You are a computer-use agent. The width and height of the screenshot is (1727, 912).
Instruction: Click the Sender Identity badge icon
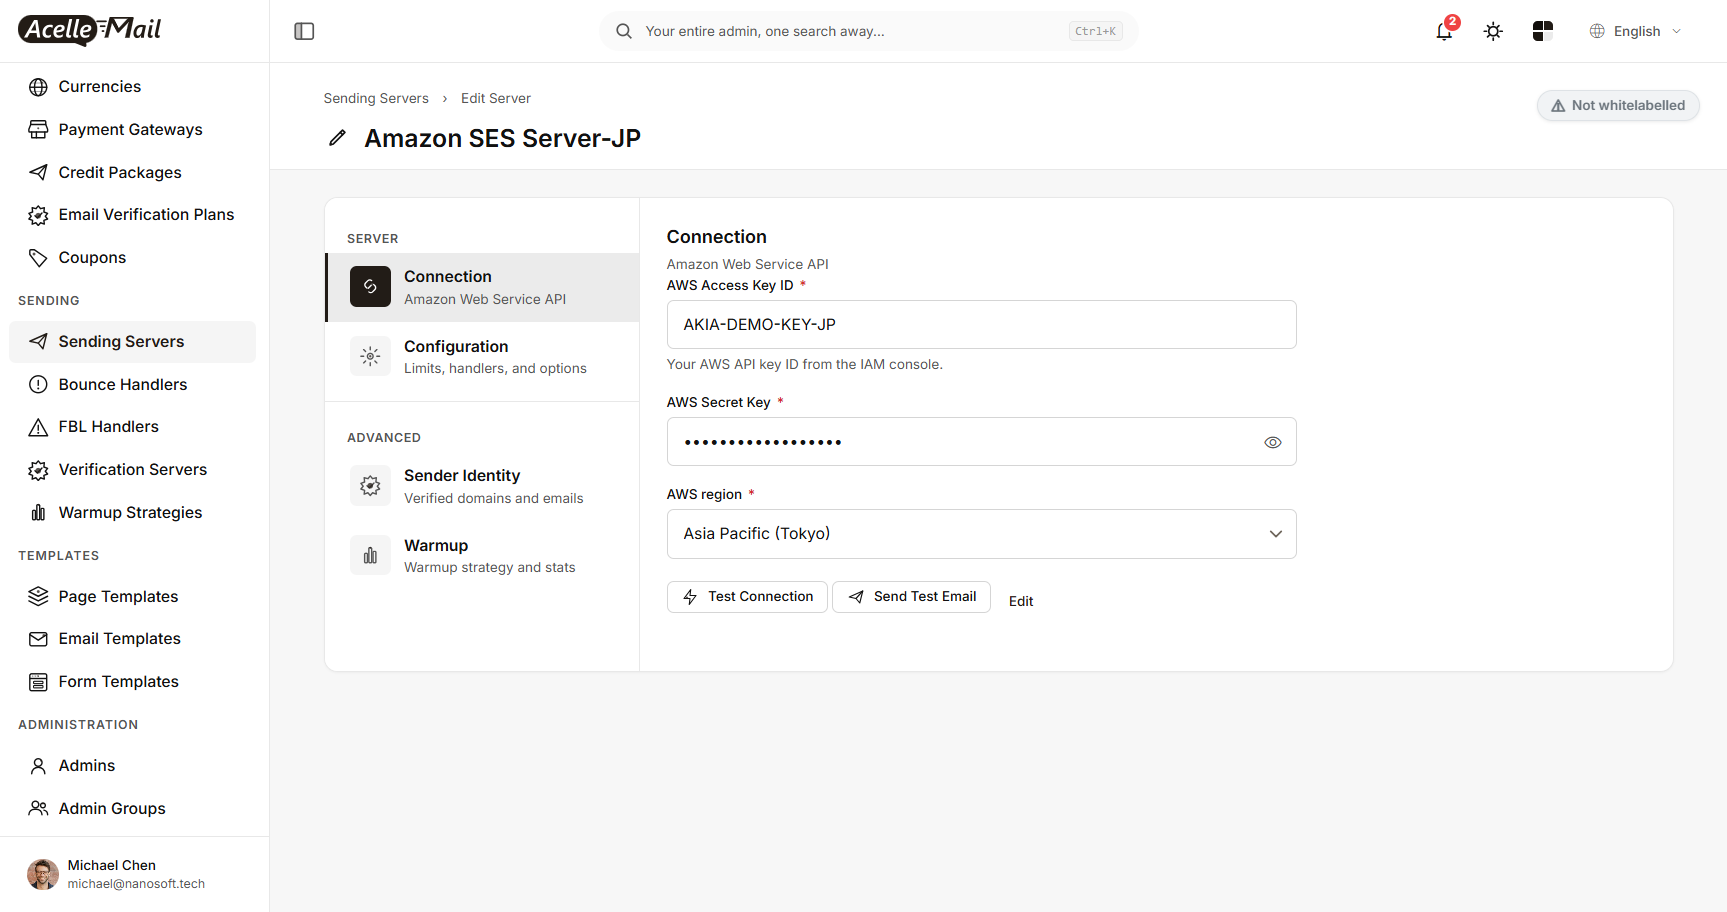pos(370,486)
